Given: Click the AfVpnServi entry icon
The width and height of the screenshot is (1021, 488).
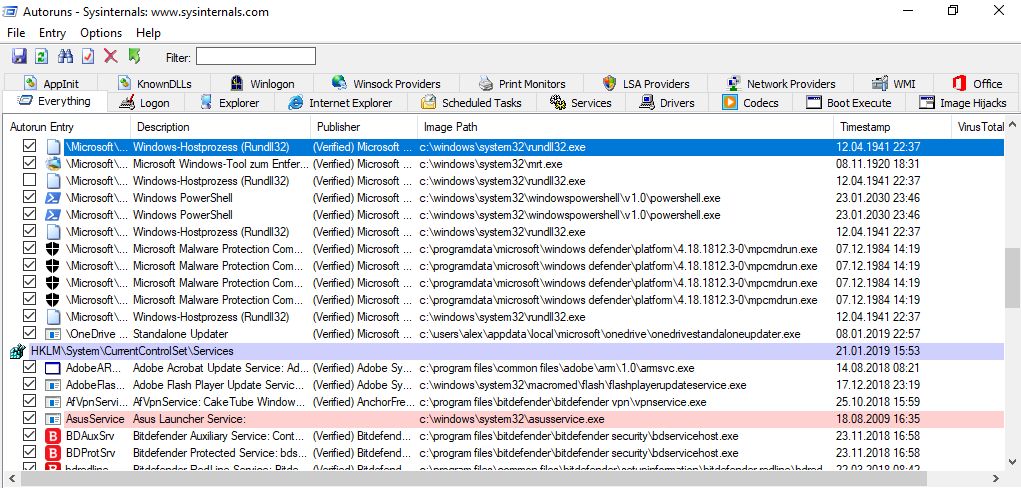Looking at the screenshot, I should 53,402.
